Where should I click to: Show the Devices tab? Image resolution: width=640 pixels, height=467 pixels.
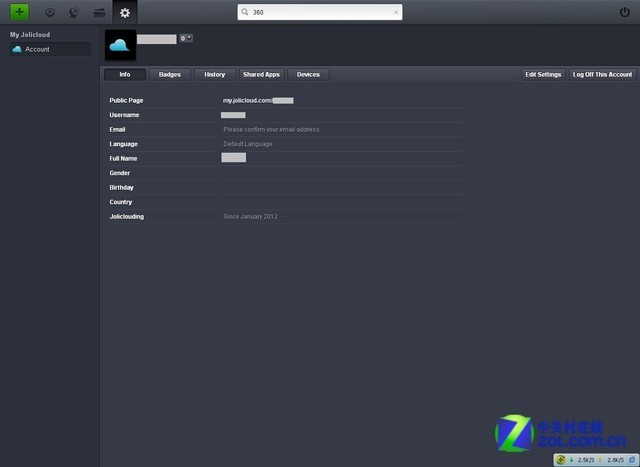[x=308, y=75]
